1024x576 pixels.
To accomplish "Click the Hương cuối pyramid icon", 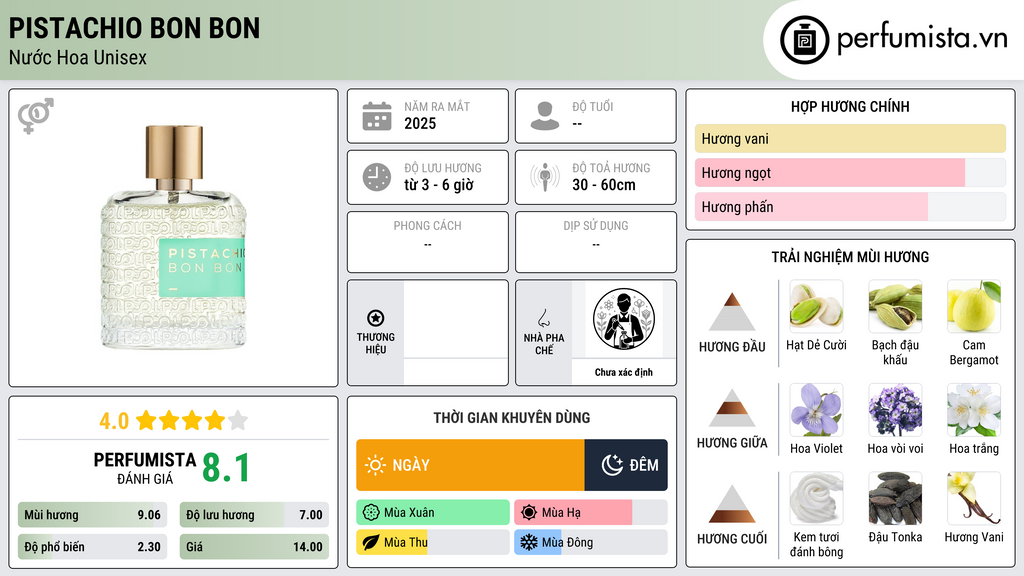I will (732, 504).
